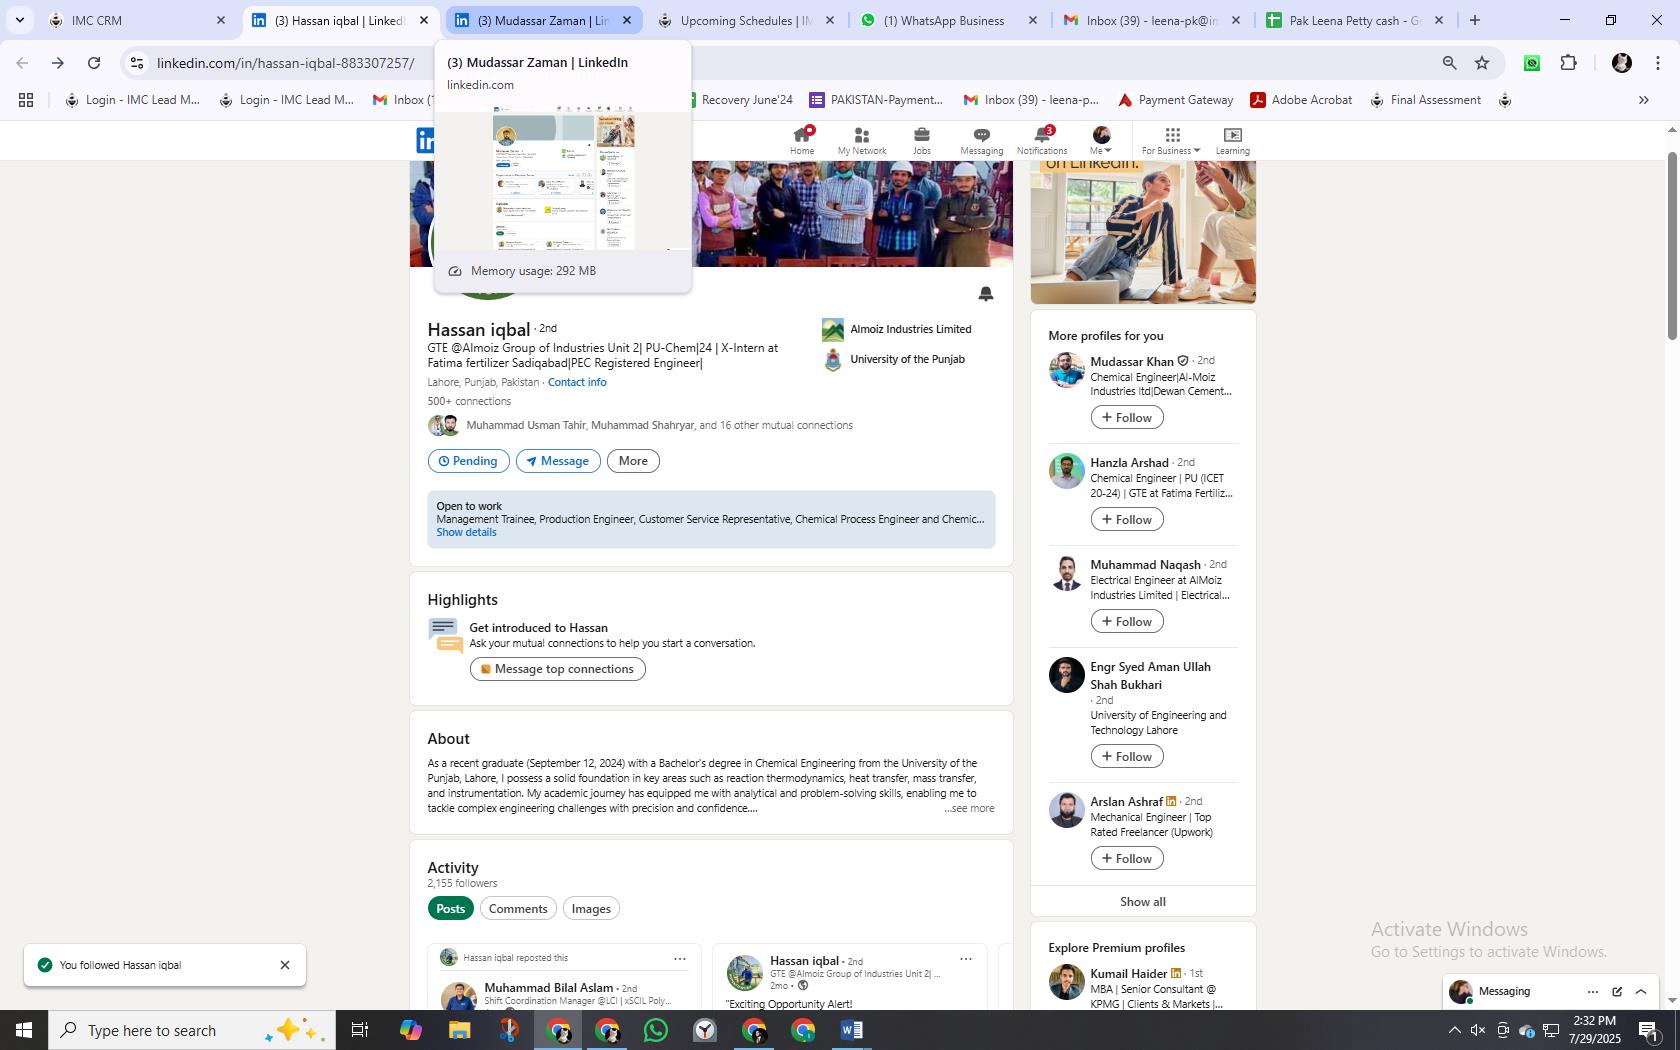Follow Hanzla Arshad
The width and height of the screenshot is (1680, 1050).
(1127, 519)
